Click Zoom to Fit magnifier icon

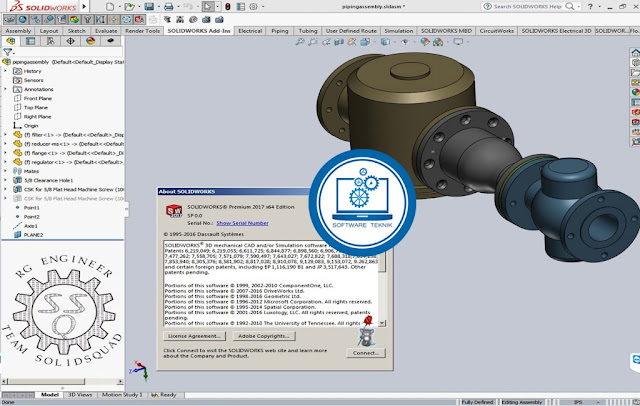(x=300, y=42)
